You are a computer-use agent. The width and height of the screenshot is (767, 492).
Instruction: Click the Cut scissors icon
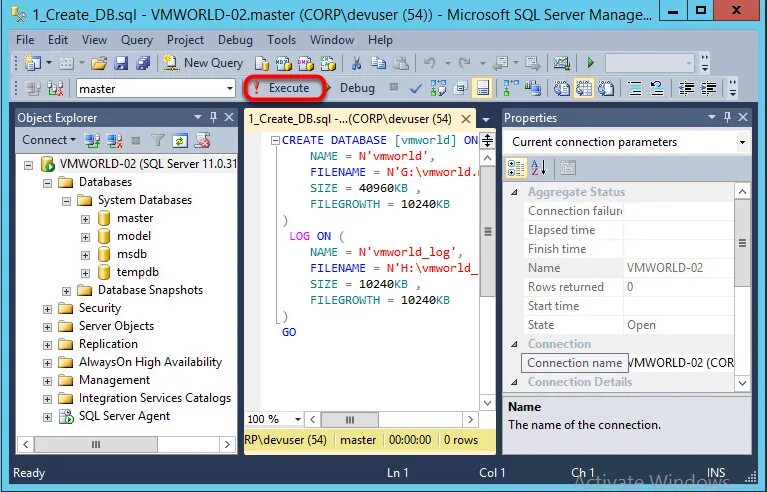coord(357,63)
